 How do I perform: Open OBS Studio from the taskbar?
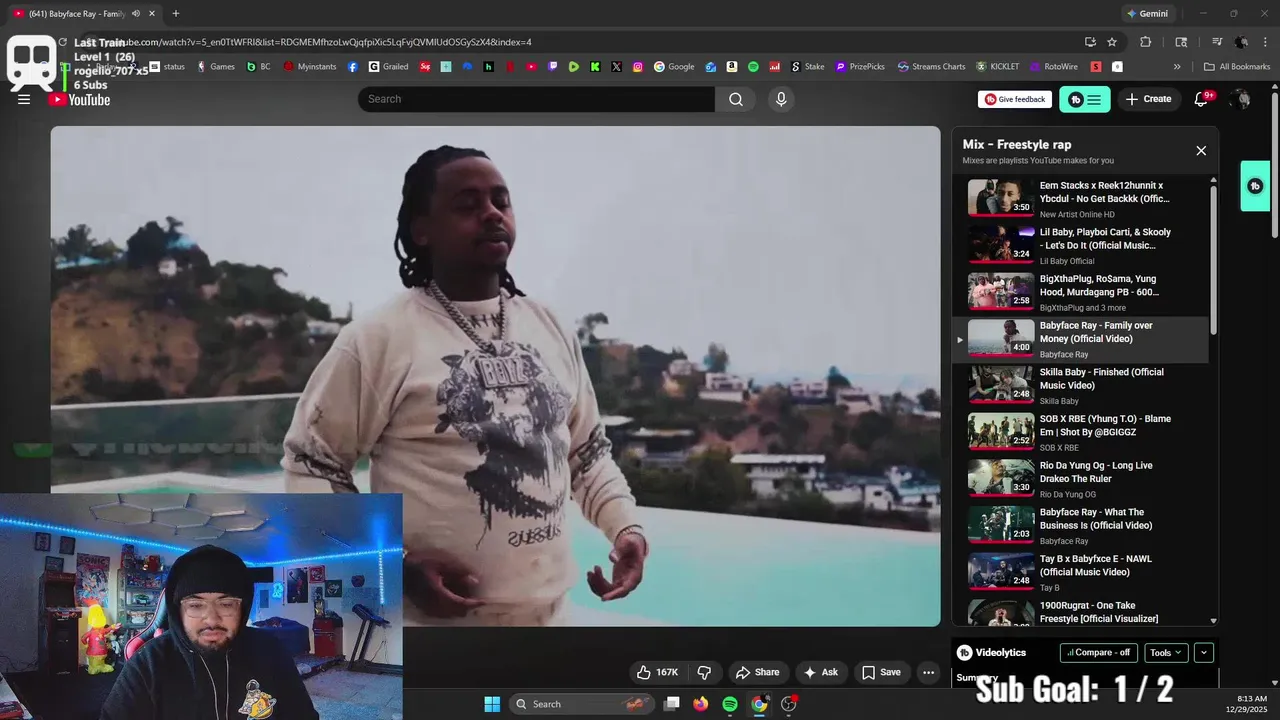point(789,704)
